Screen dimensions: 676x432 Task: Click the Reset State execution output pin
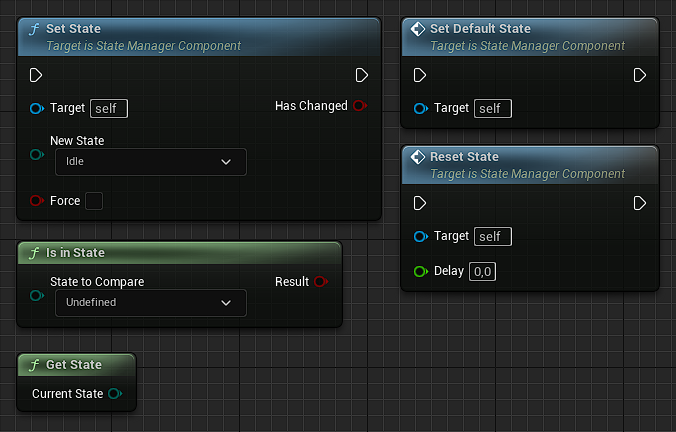640,203
